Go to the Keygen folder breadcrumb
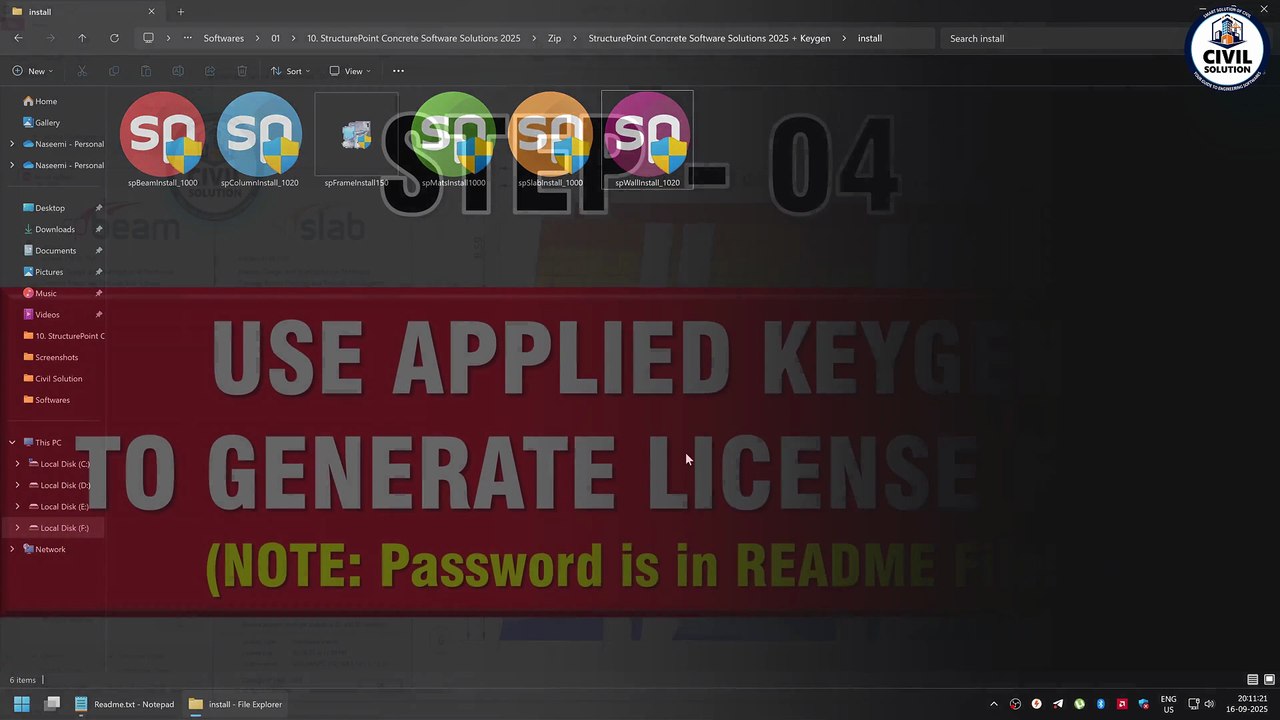The width and height of the screenshot is (1280, 720). pyautogui.click(x=709, y=38)
